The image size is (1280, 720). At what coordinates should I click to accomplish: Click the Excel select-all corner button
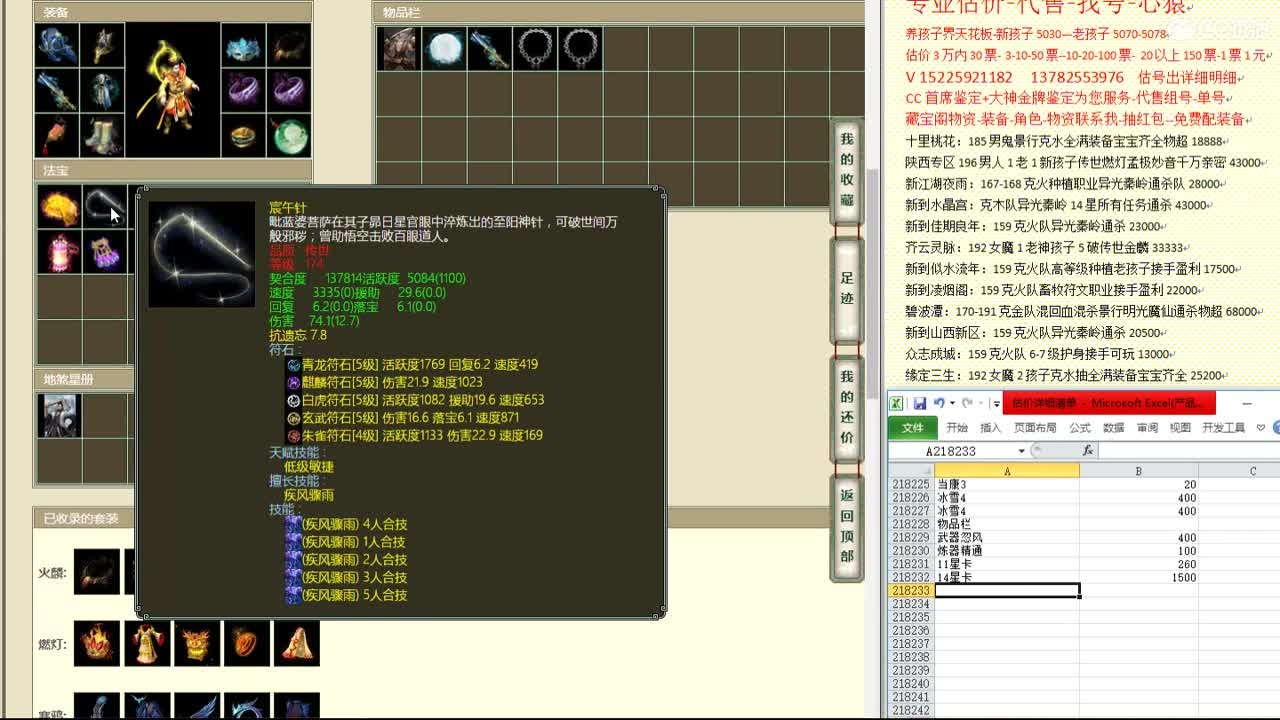pyautogui.click(x=911, y=471)
